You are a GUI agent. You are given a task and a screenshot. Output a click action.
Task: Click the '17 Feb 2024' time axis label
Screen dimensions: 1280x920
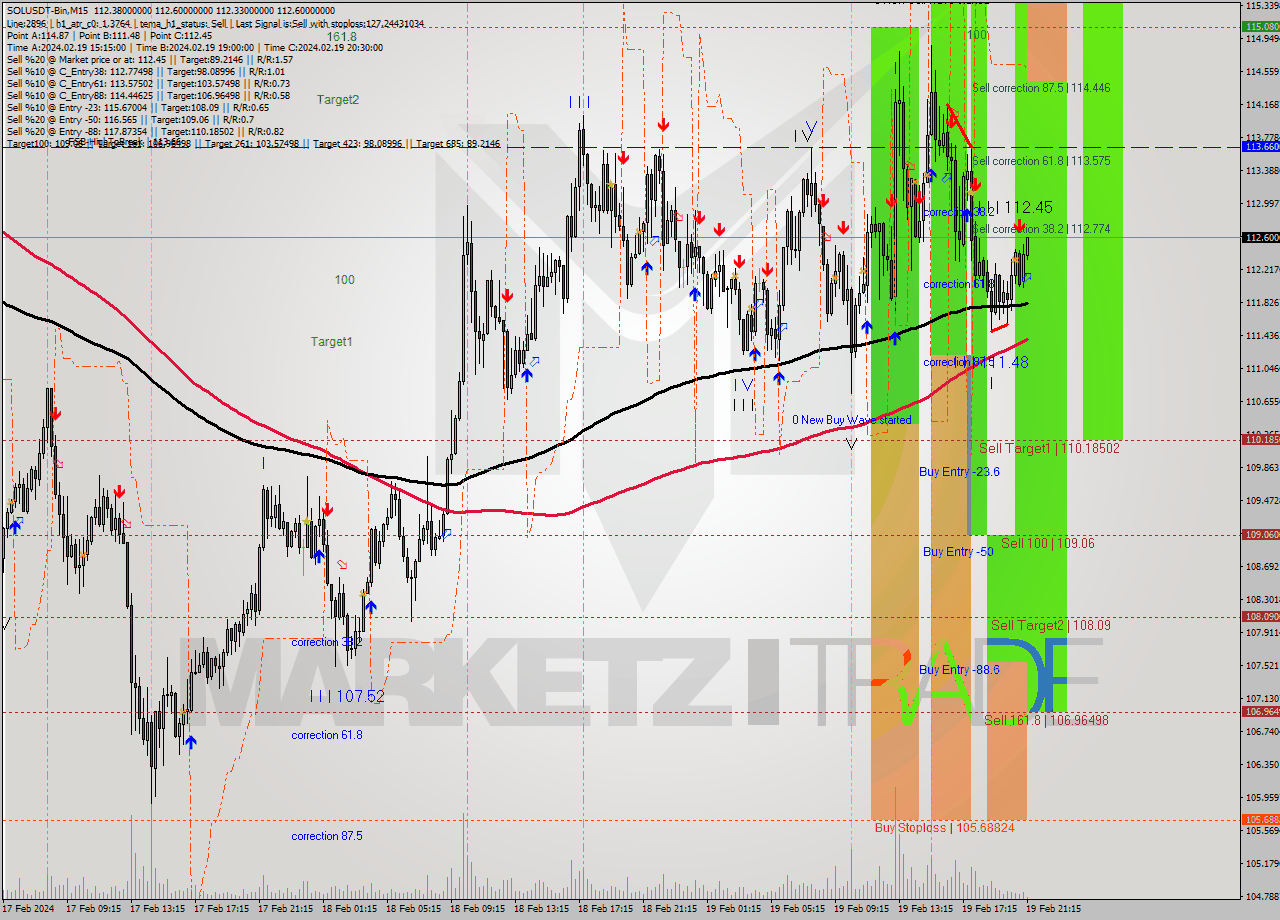30,910
